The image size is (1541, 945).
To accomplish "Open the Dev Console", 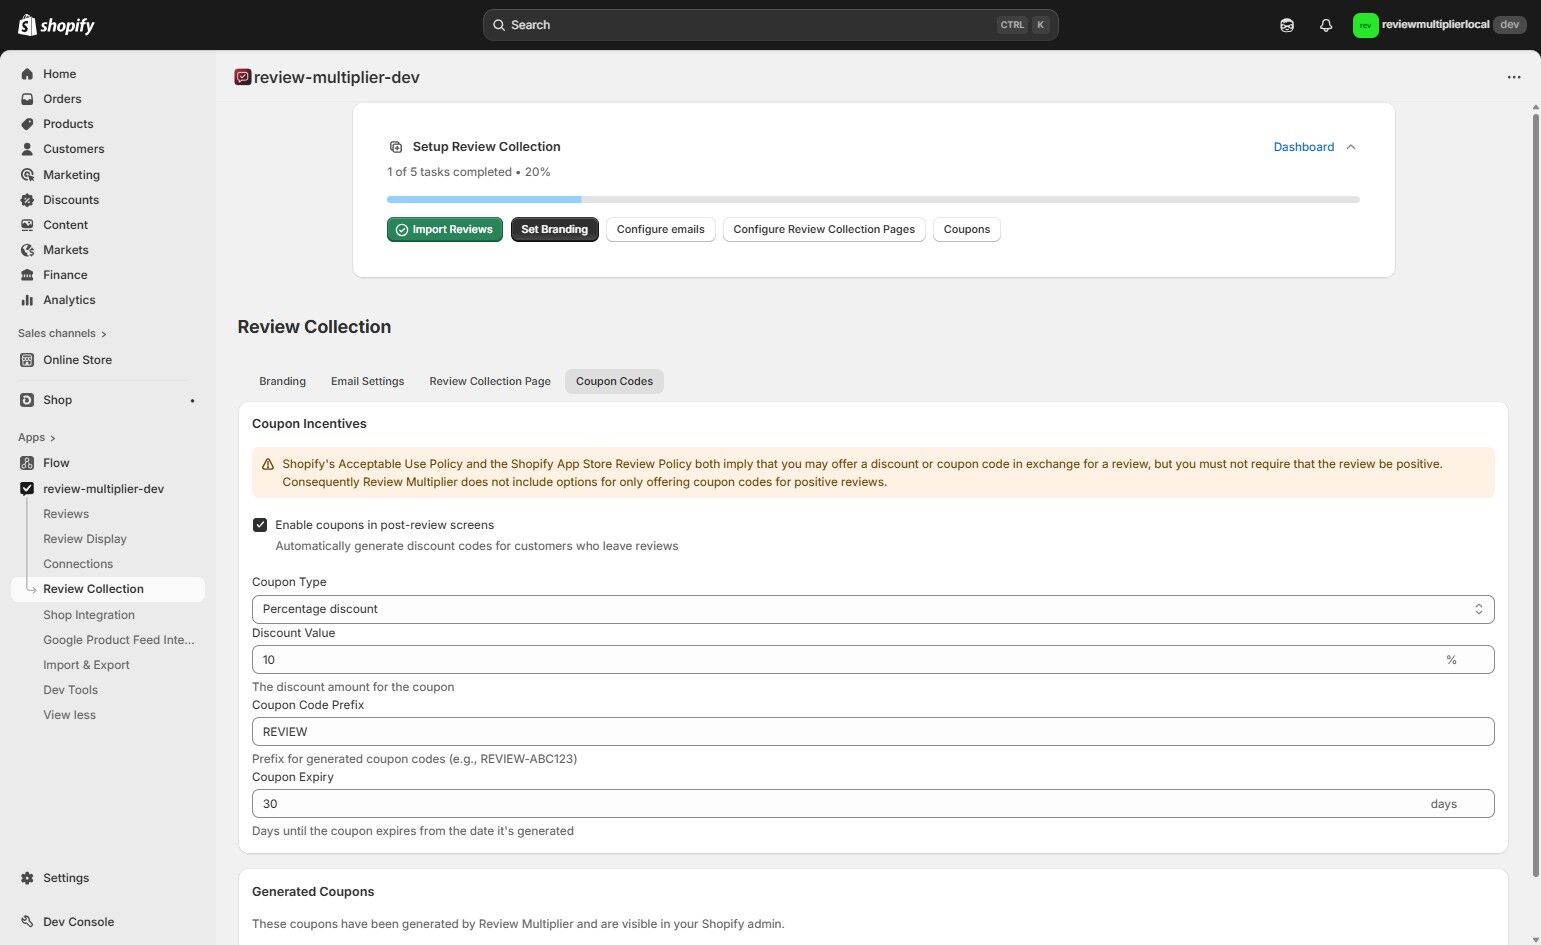I will [77, 921].
